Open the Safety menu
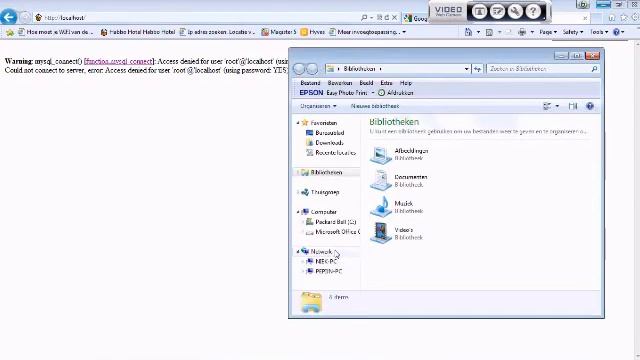 click(573, 32)
